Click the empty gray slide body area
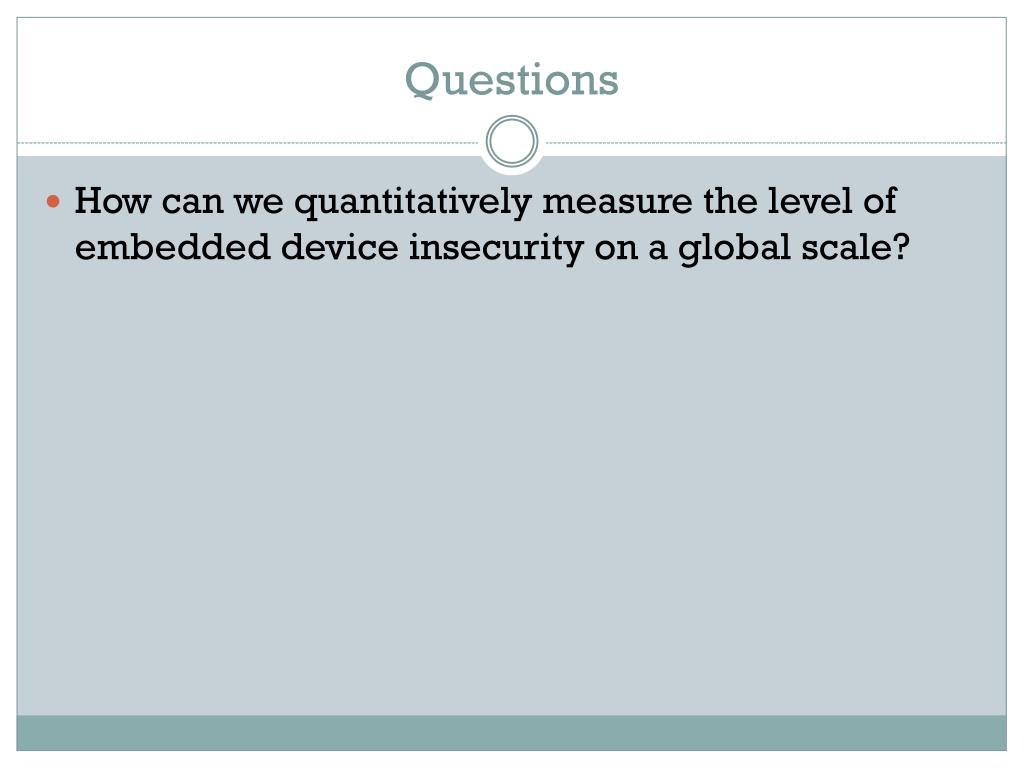1024x768 pixels. pos(511,490)
